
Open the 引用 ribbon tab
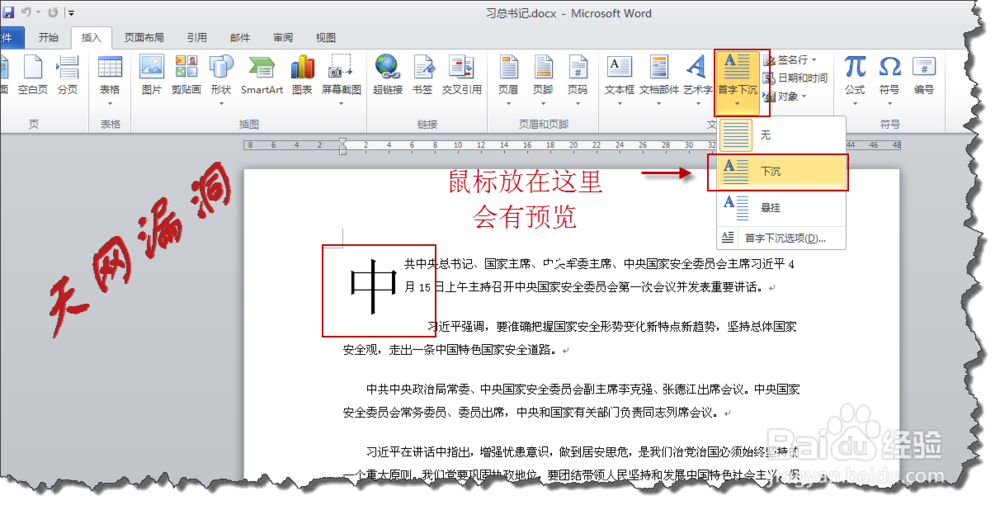[x=197, y=38]
